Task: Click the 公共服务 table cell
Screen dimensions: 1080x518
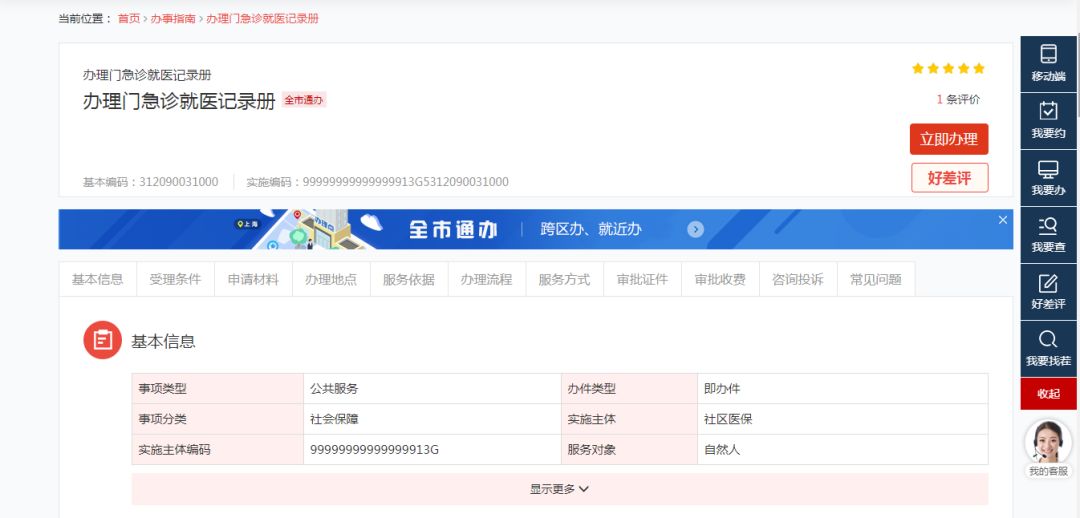Action: tap(433, 388)
